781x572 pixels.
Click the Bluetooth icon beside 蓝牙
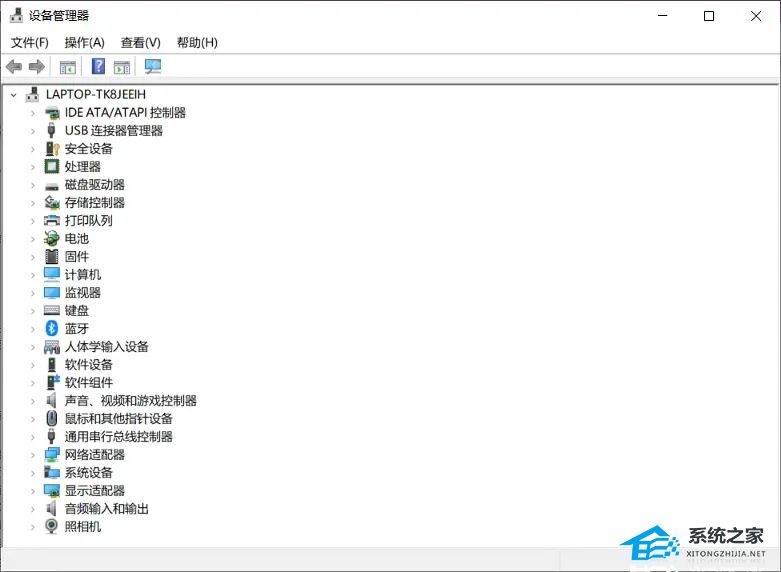[52, 329]
